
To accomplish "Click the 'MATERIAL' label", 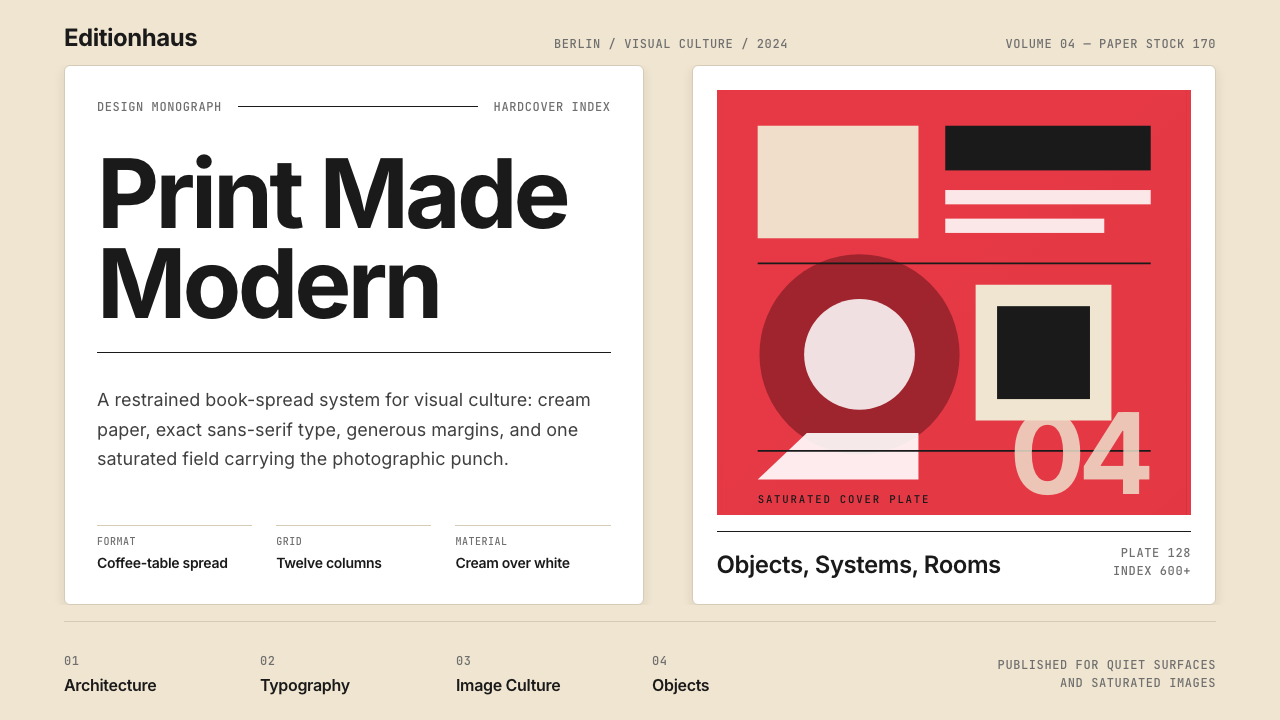I will [482, 542].
